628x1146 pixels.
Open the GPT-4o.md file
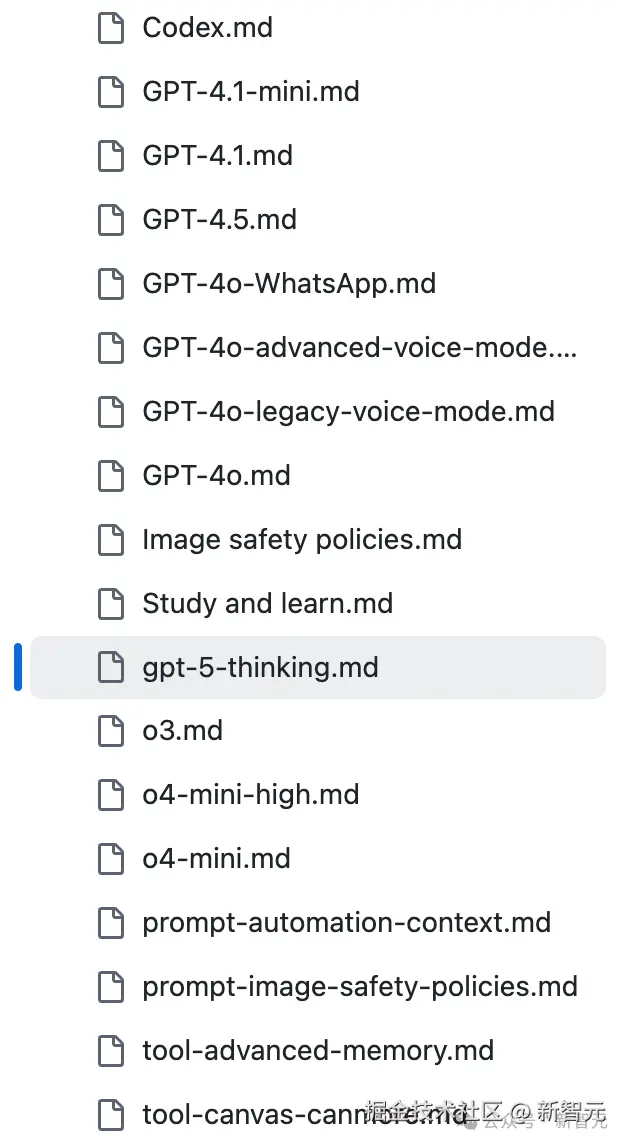pyautogui.click(x=216, y=476)
